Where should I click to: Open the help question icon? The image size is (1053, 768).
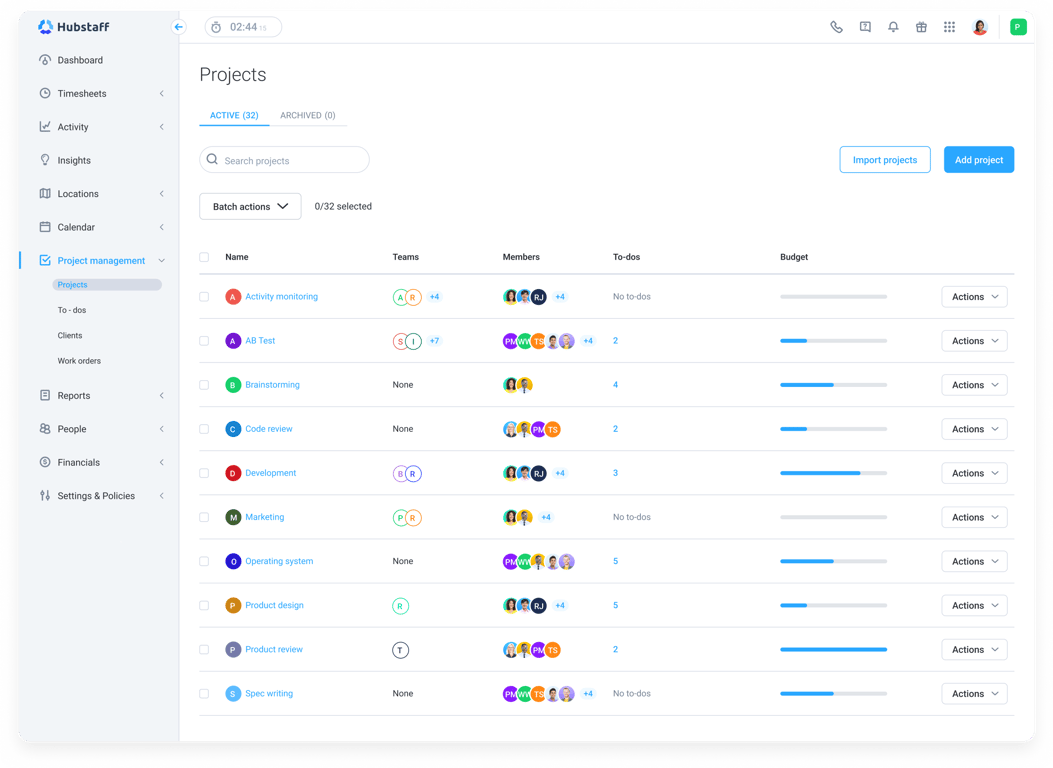coord(865,27)
